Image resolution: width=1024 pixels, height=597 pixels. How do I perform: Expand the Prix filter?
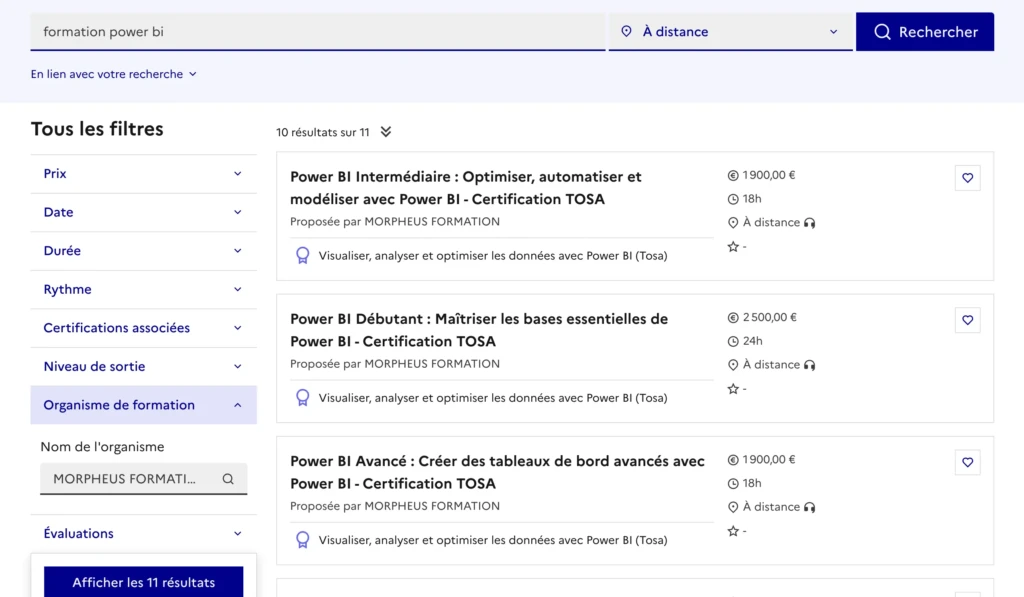click(143, 173)
